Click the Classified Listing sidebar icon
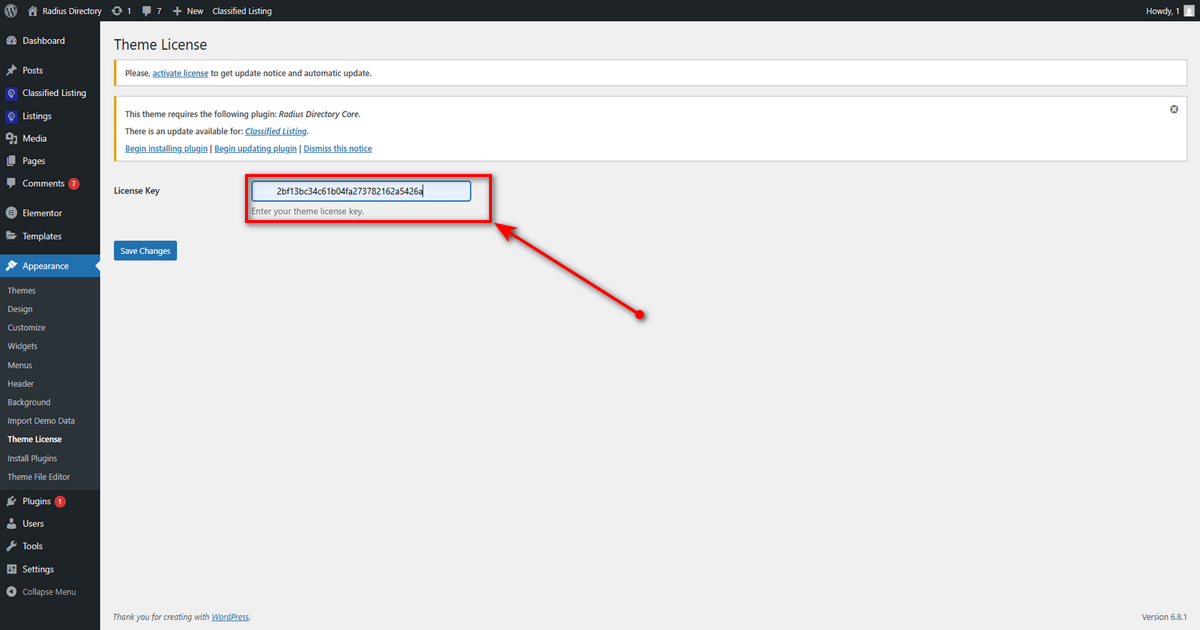Viewport: 1200px width, 630px height. (x=11, y=93)
